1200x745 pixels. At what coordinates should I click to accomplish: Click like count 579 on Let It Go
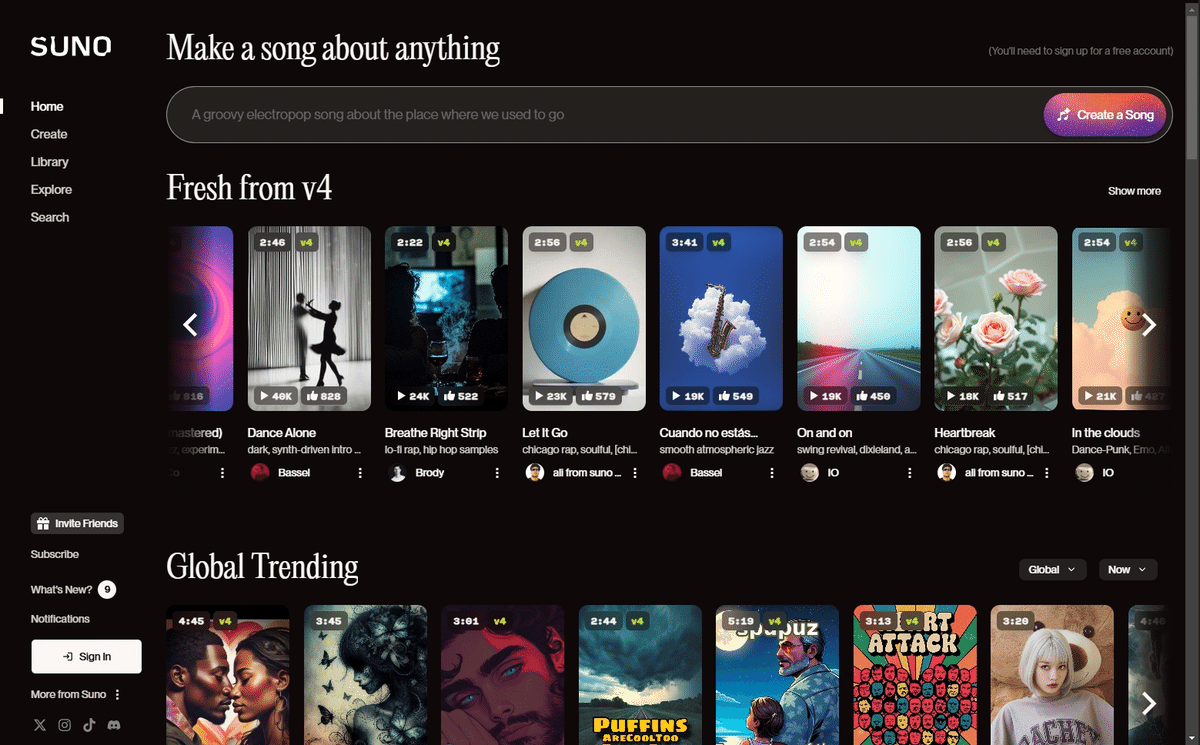click(x=598, y=396)
